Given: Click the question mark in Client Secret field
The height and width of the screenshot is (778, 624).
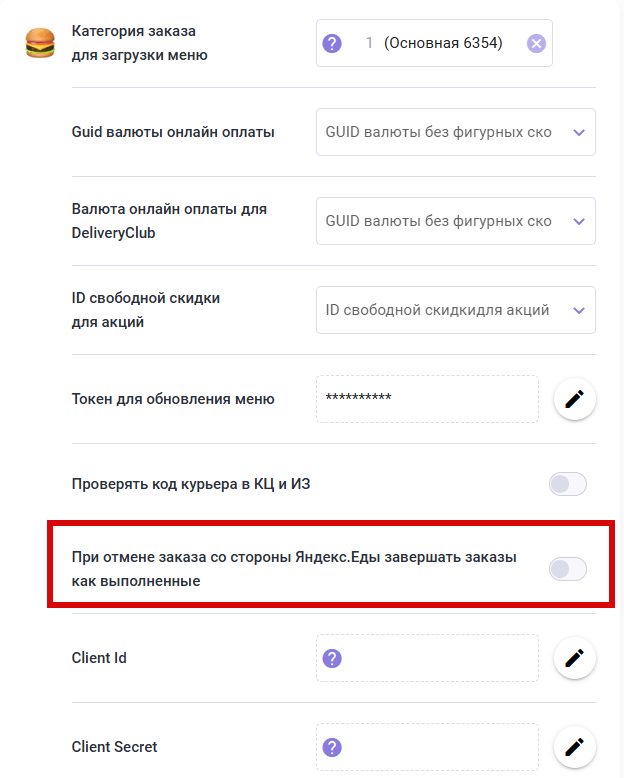Looking at the screenshot, I should (333, 747).
